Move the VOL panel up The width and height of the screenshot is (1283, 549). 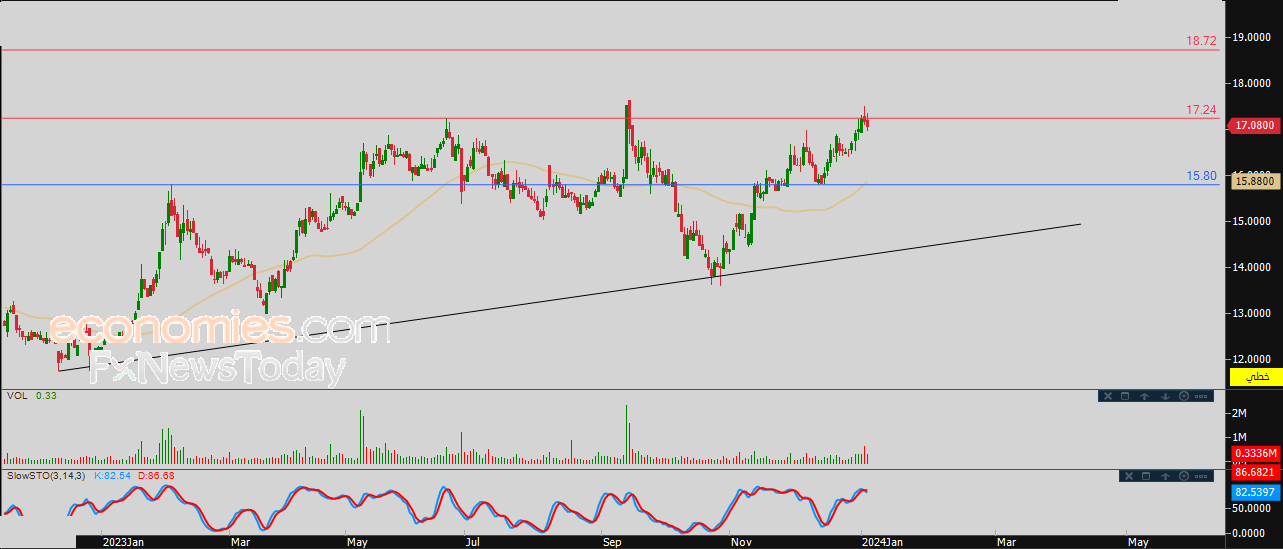click(x=1144, y=396)
